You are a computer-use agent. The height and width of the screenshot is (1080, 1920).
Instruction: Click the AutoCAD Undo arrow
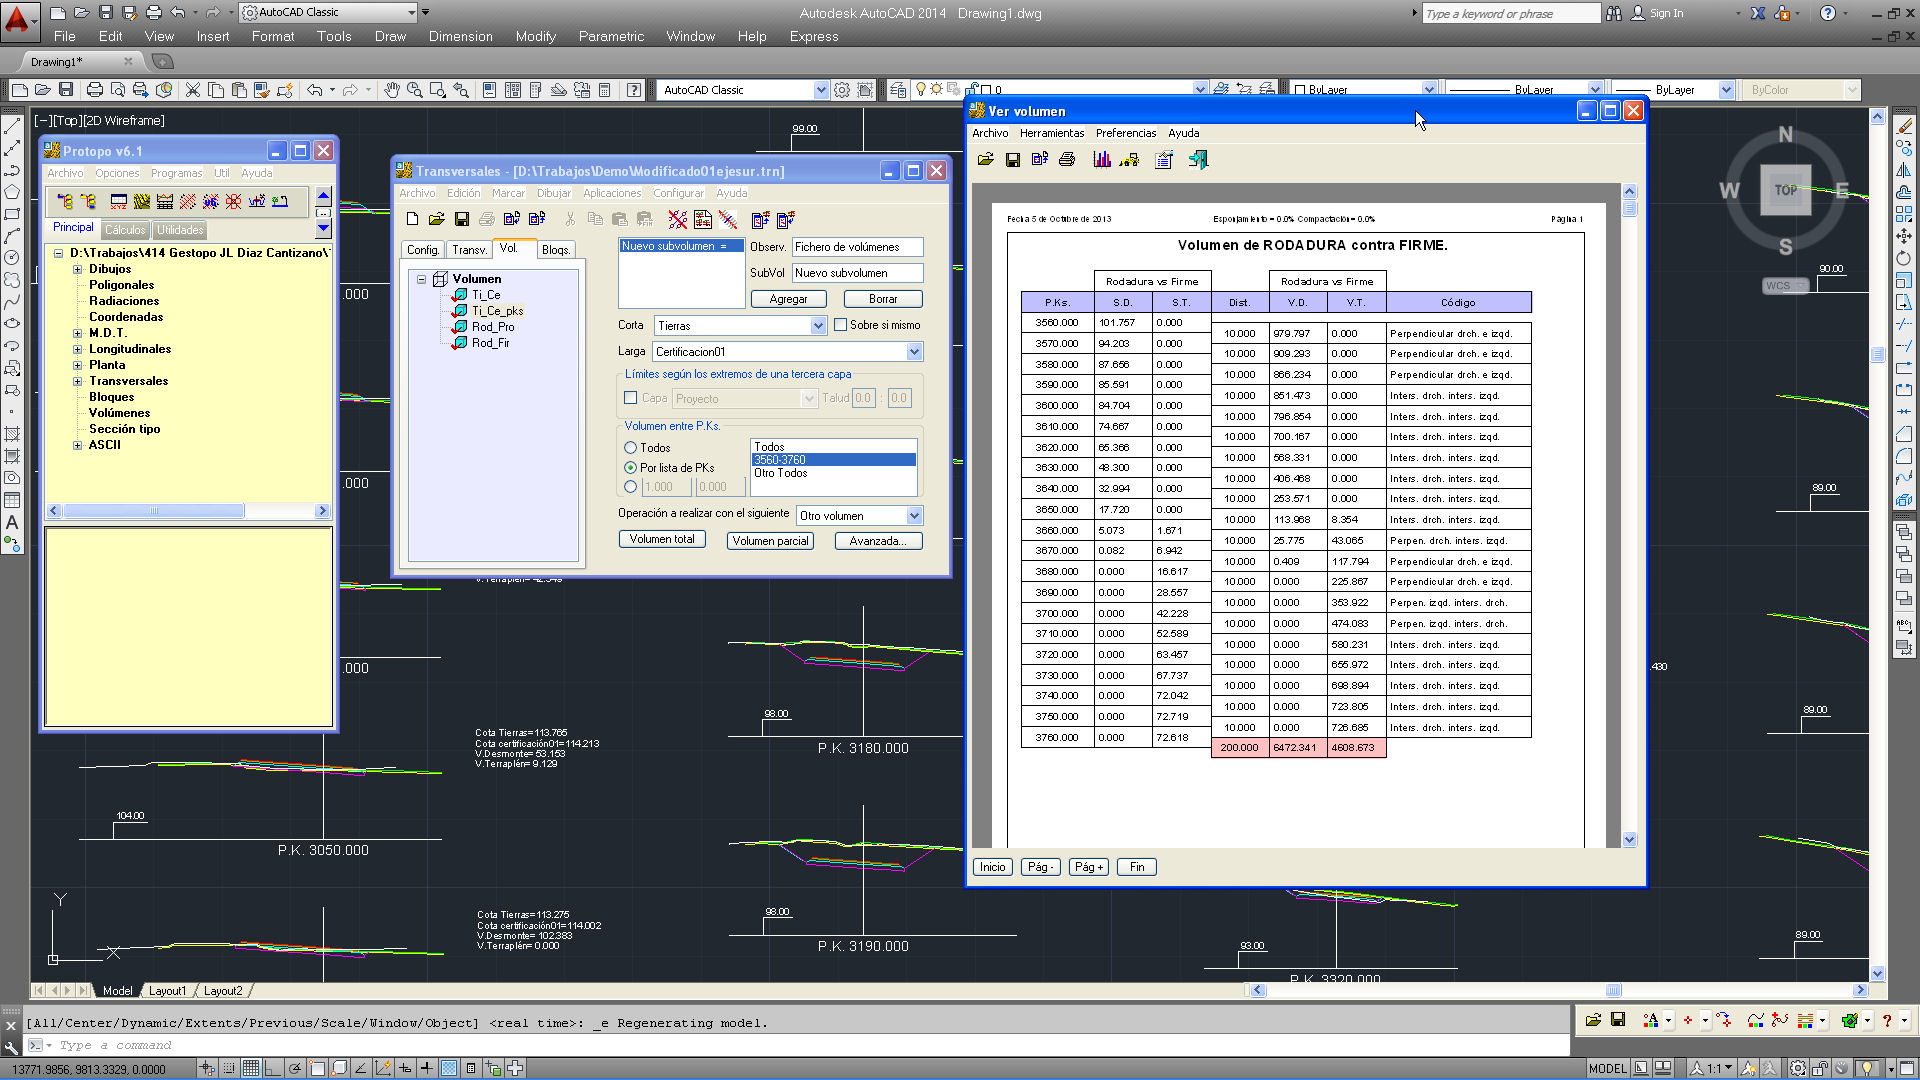tap(315, 90)
